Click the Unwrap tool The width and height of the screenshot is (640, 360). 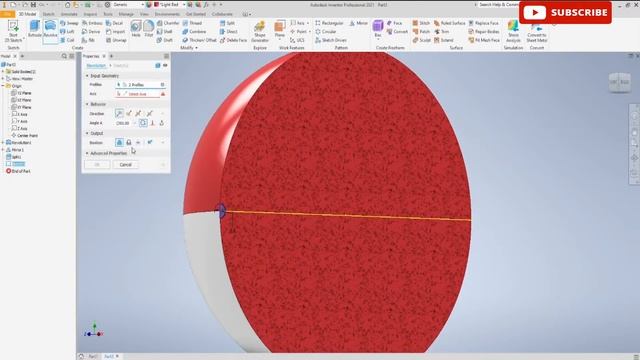(x=116, y=40)
